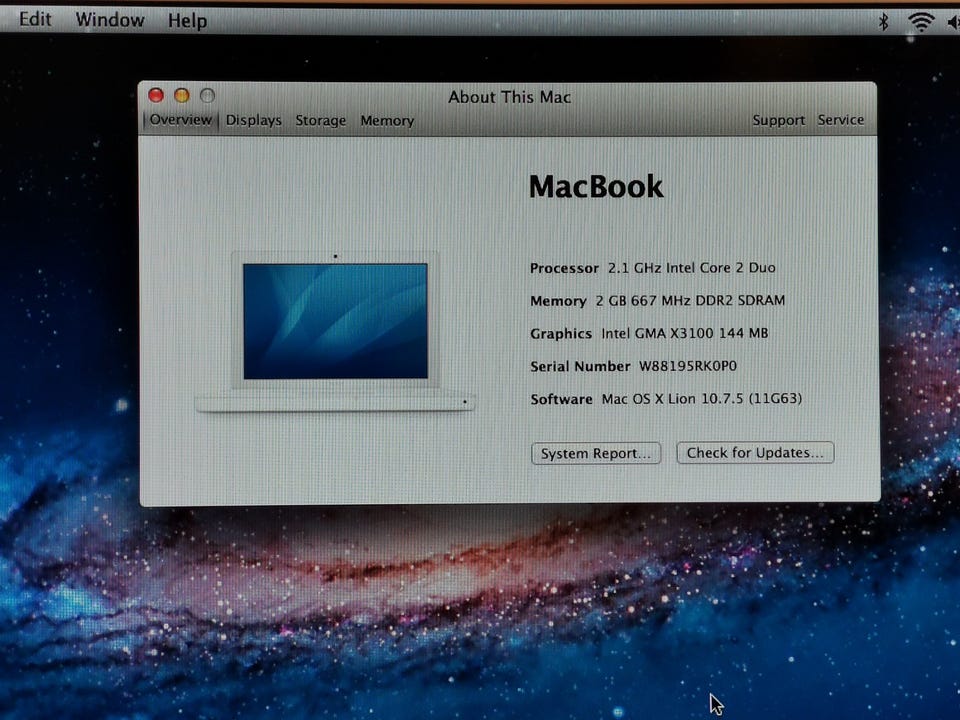Click the Processor label
The height and width of the screenshot is (720, 960).
point(564,268)
